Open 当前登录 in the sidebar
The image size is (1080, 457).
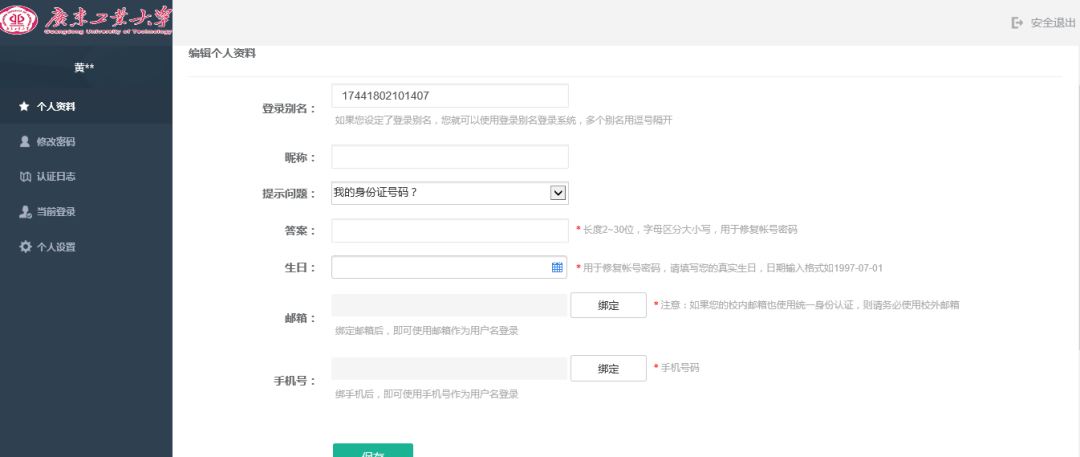click(x=86, y=212)
